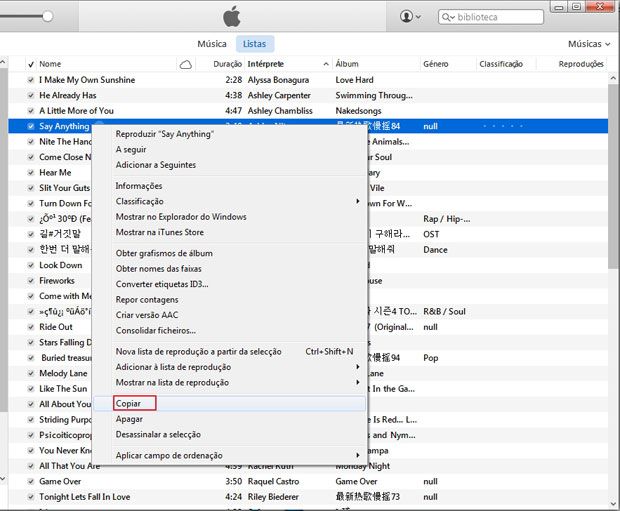Select A seguir in context menu
This screenshot has width=620, height=511.
(131, 150)
